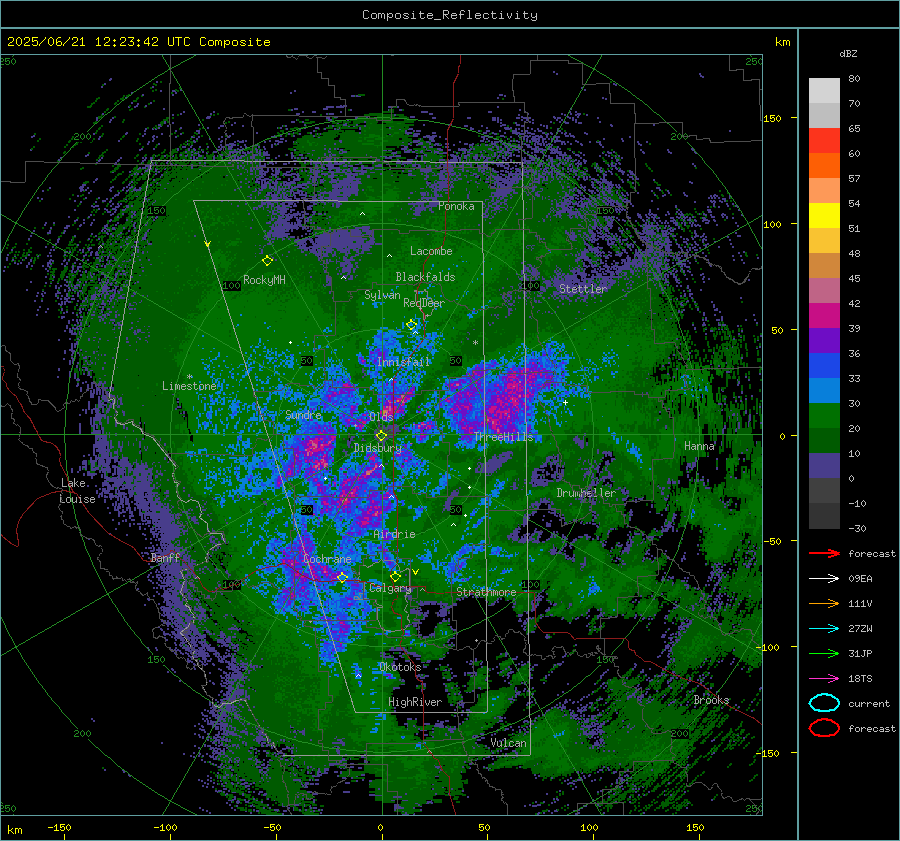Screen dimensions: 900x841
Task: Click the Ponoka town label
Action: (456, 206)
